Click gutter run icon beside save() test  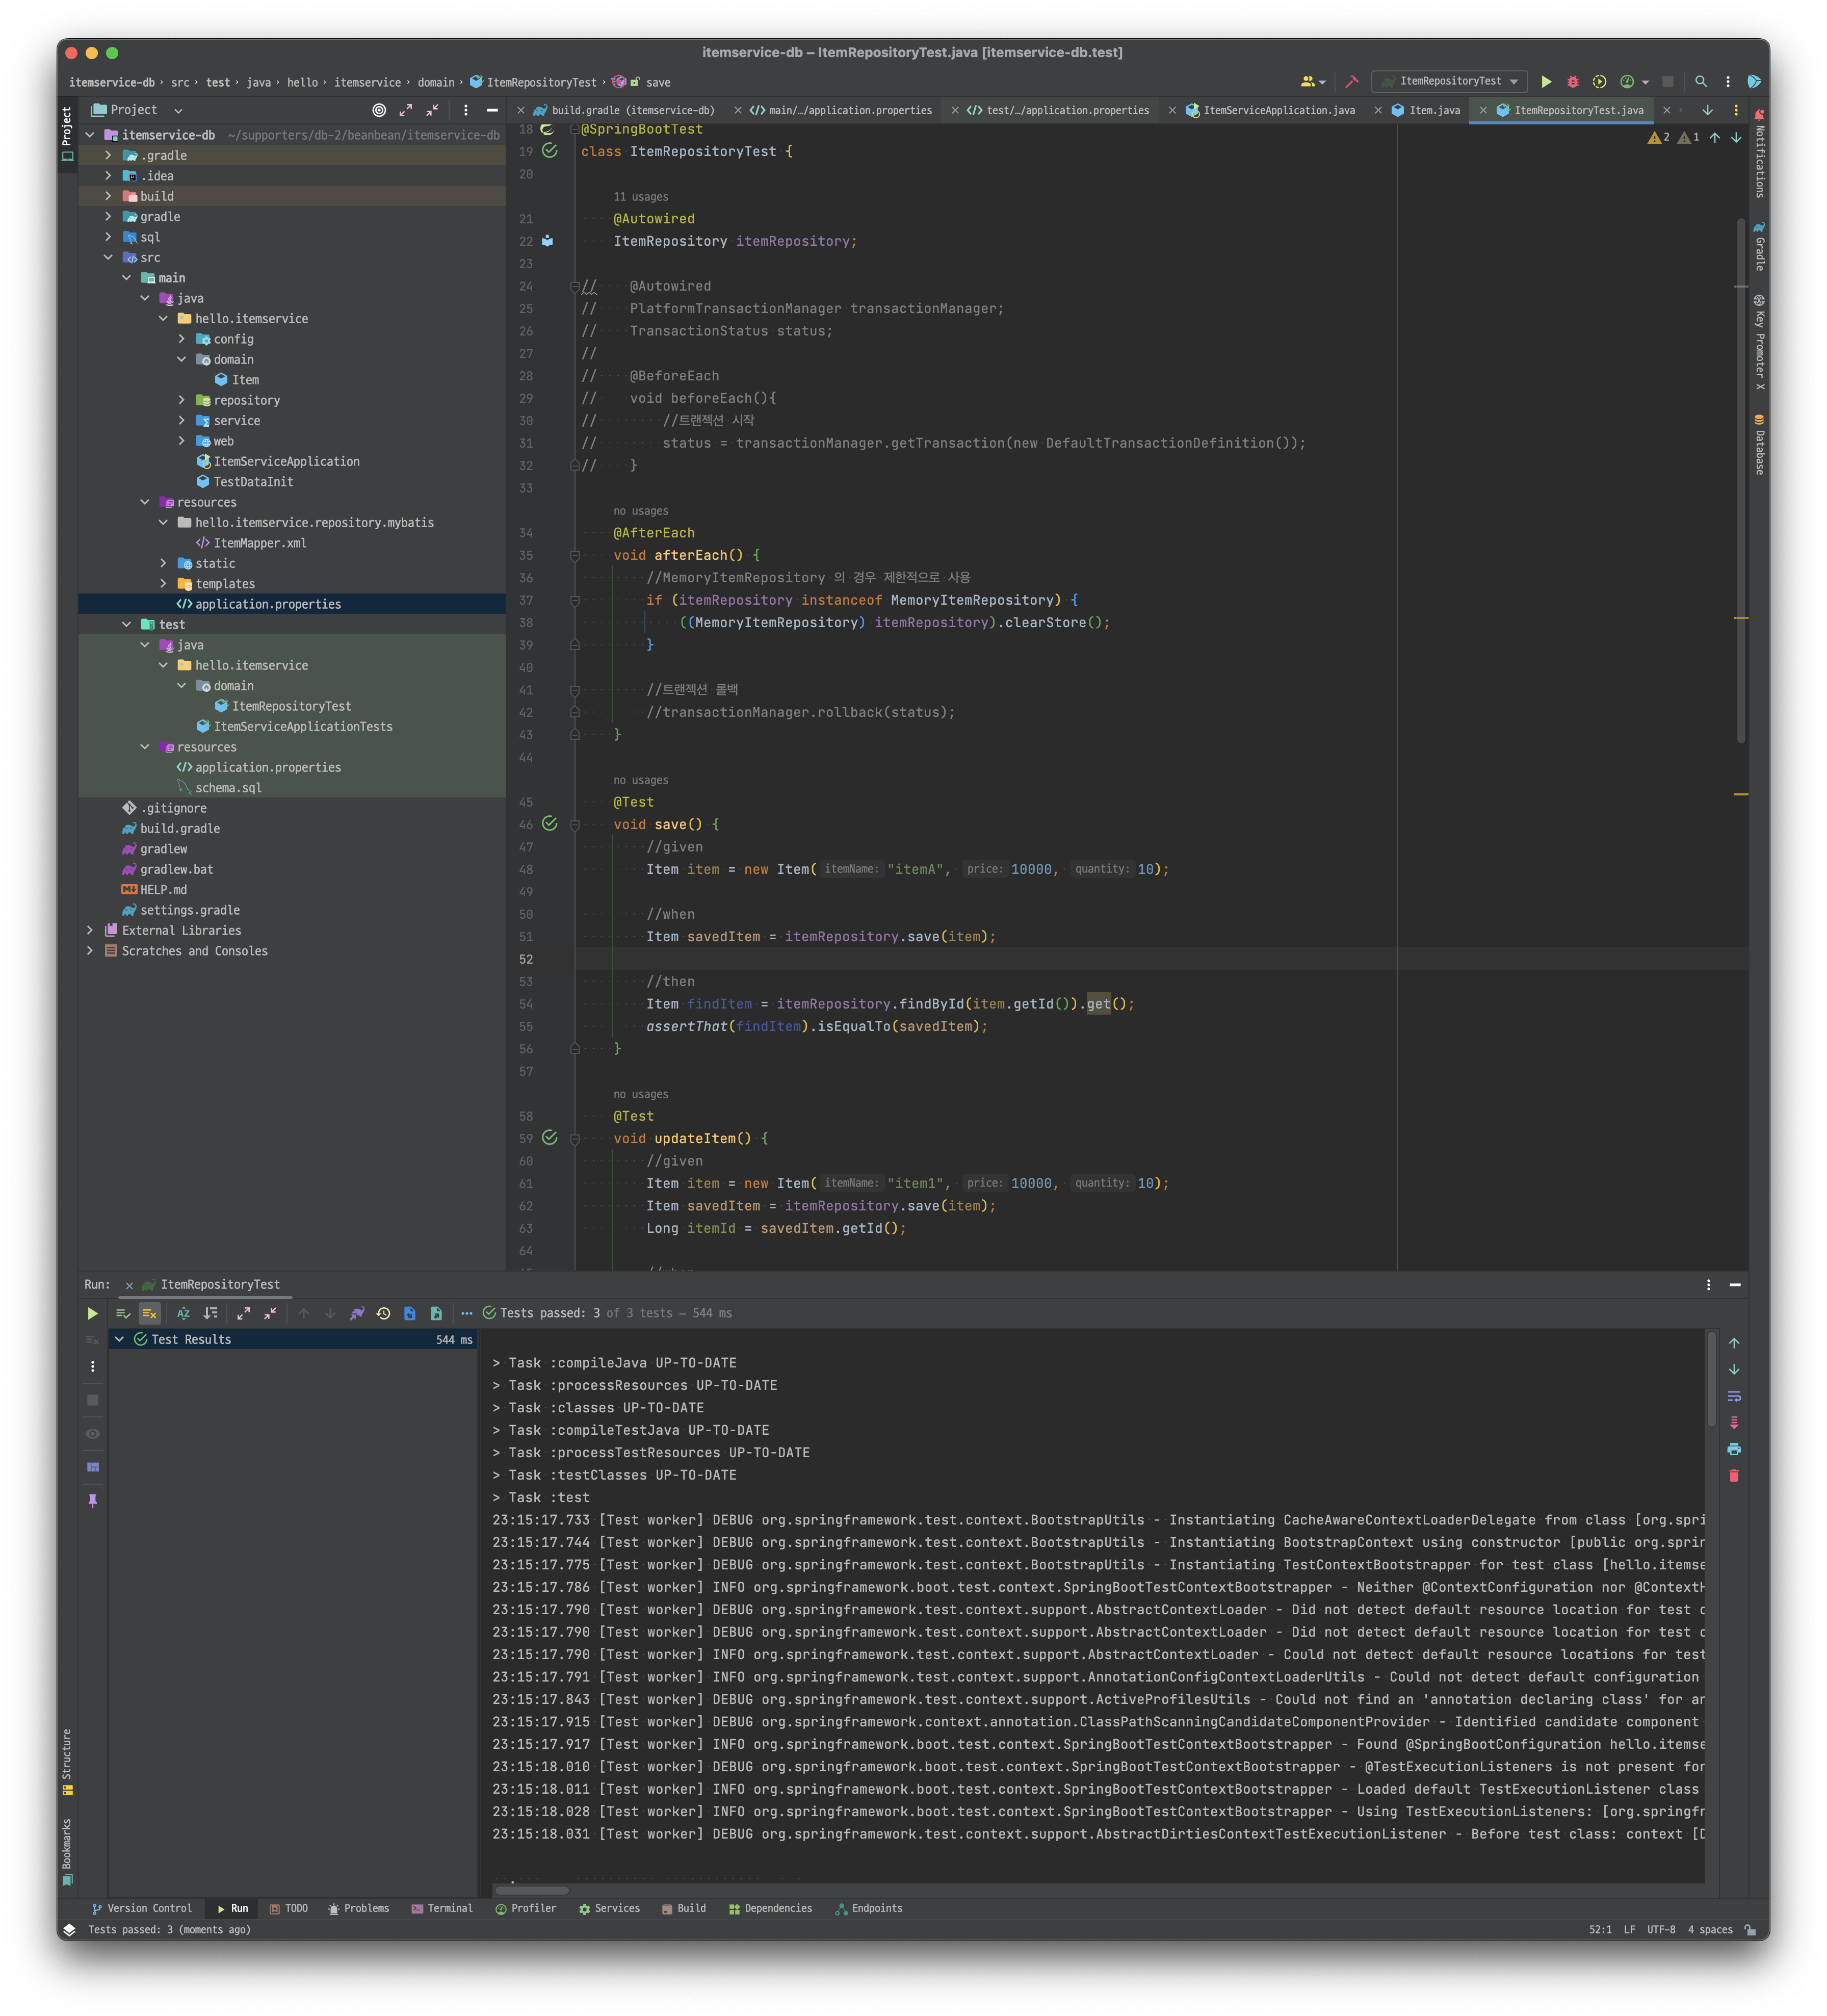pos(549,824)
